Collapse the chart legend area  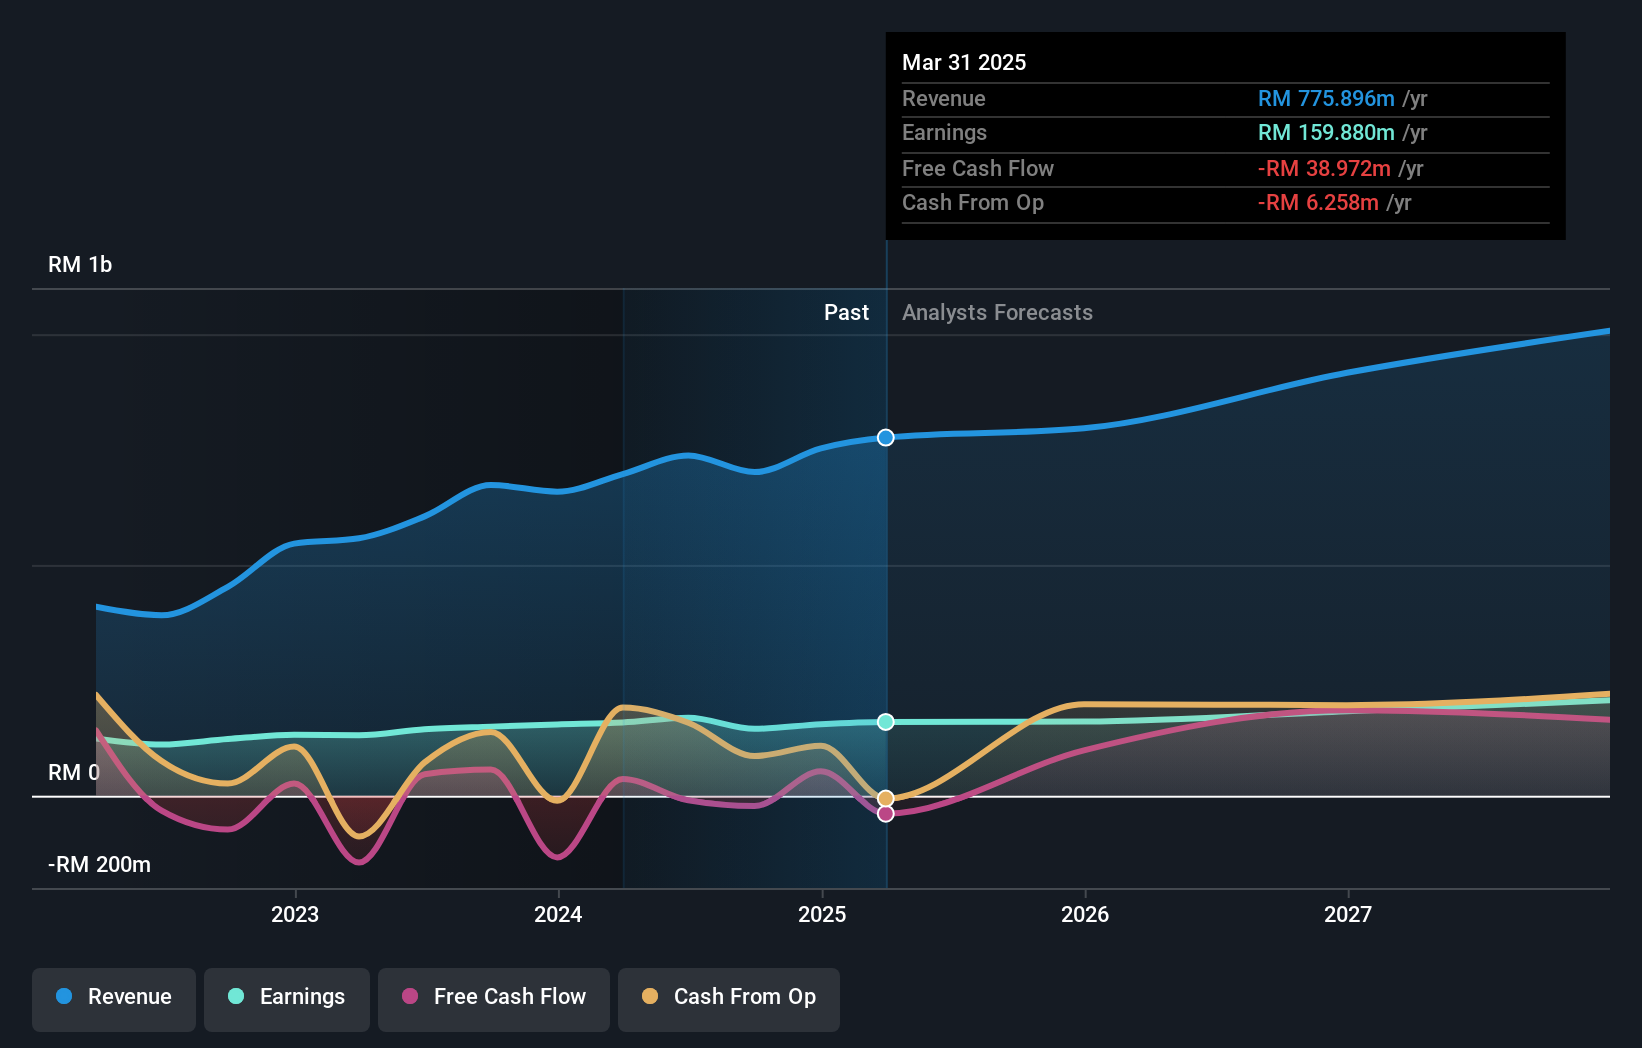pyautogui.click(x=434, y=998)
